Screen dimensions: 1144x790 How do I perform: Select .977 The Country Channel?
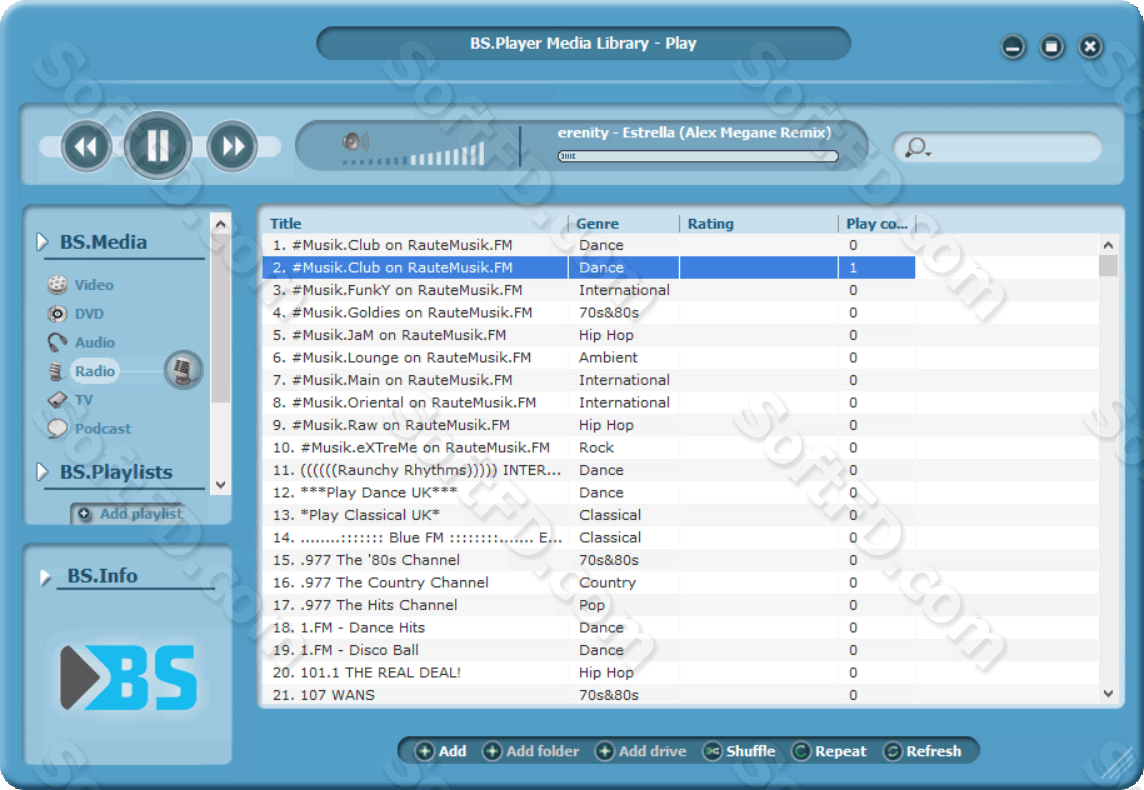589,583
